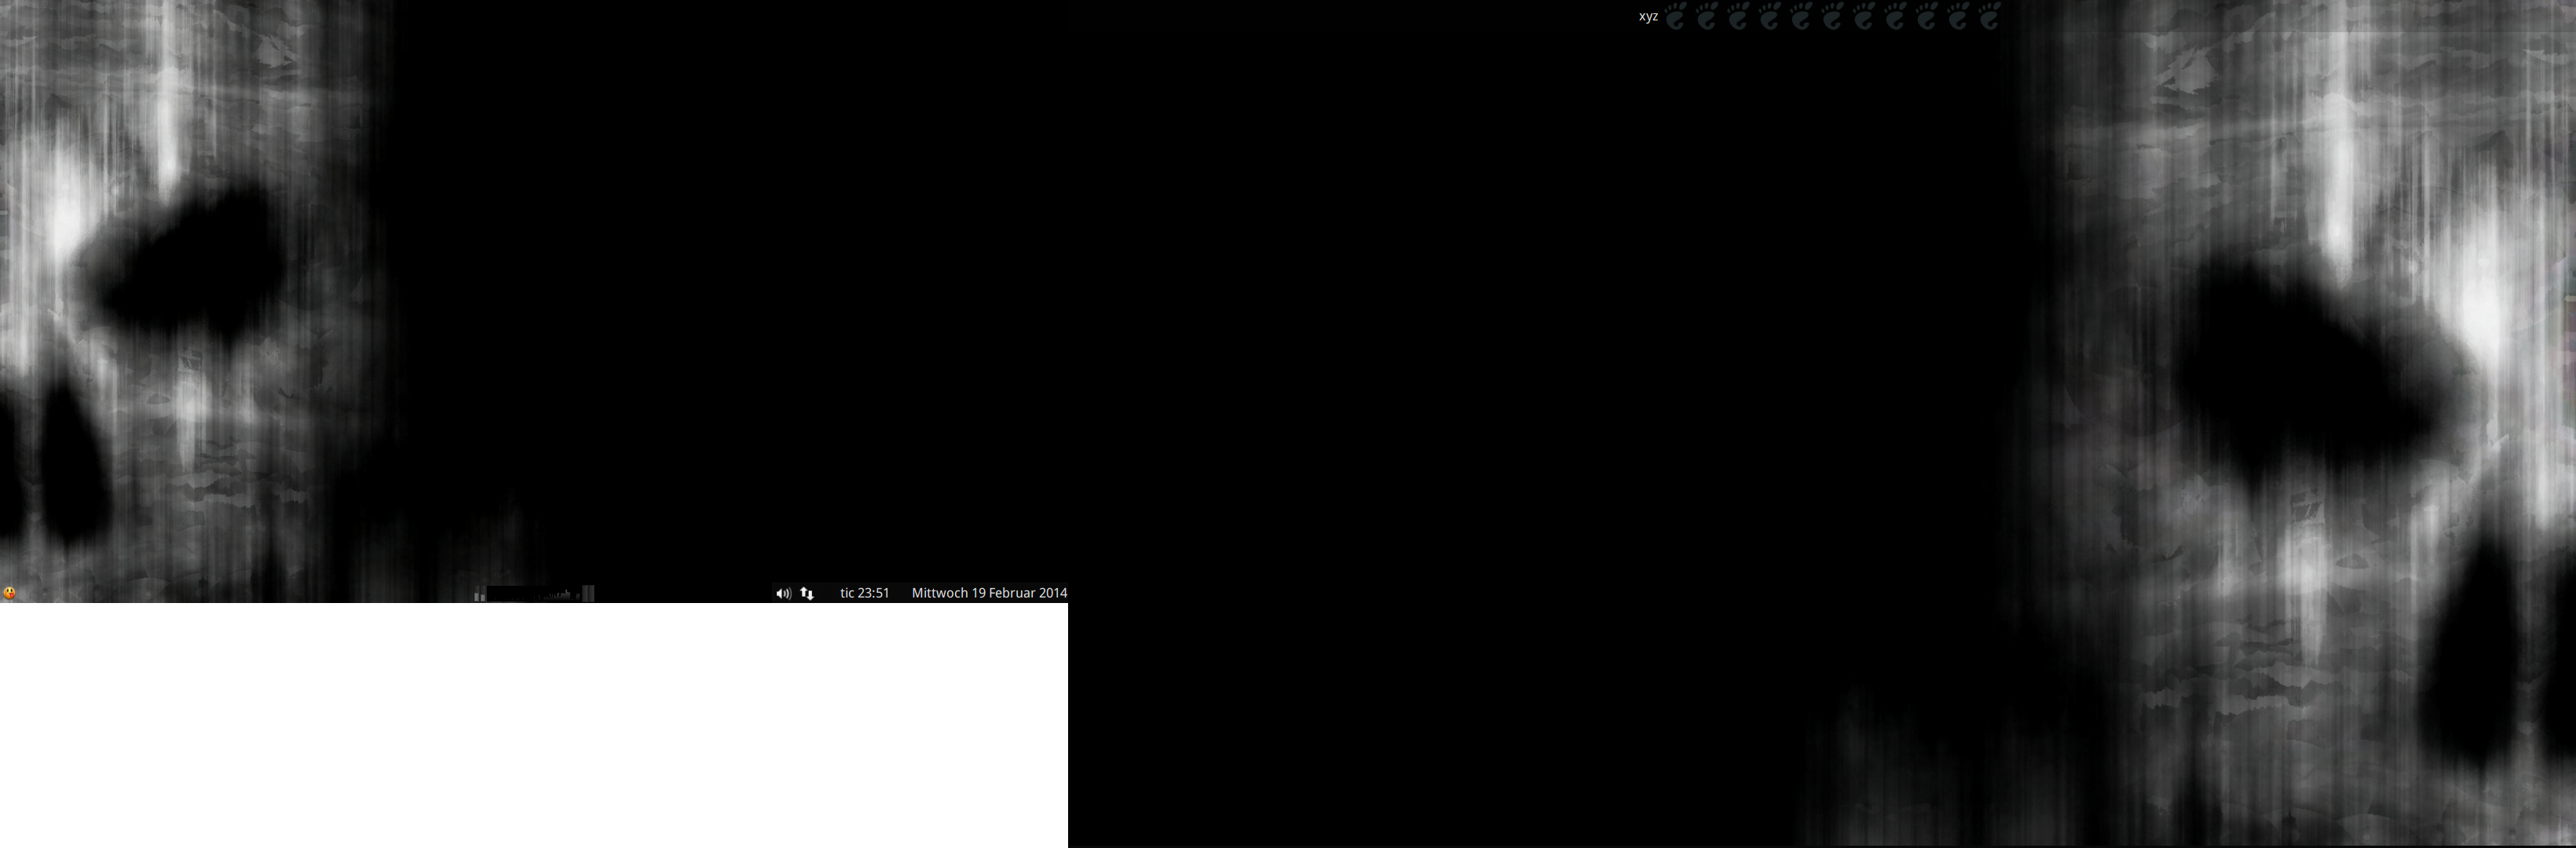Open the network up-down arrows indicator
This screenshot has height=848, width=2576.
pos(807,593)
